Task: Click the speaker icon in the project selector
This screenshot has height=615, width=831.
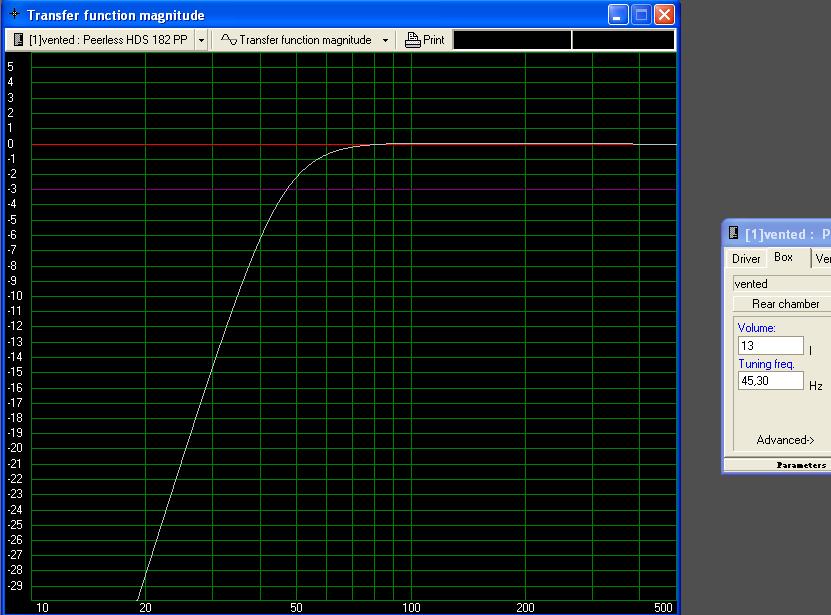Action: (18, 40)
